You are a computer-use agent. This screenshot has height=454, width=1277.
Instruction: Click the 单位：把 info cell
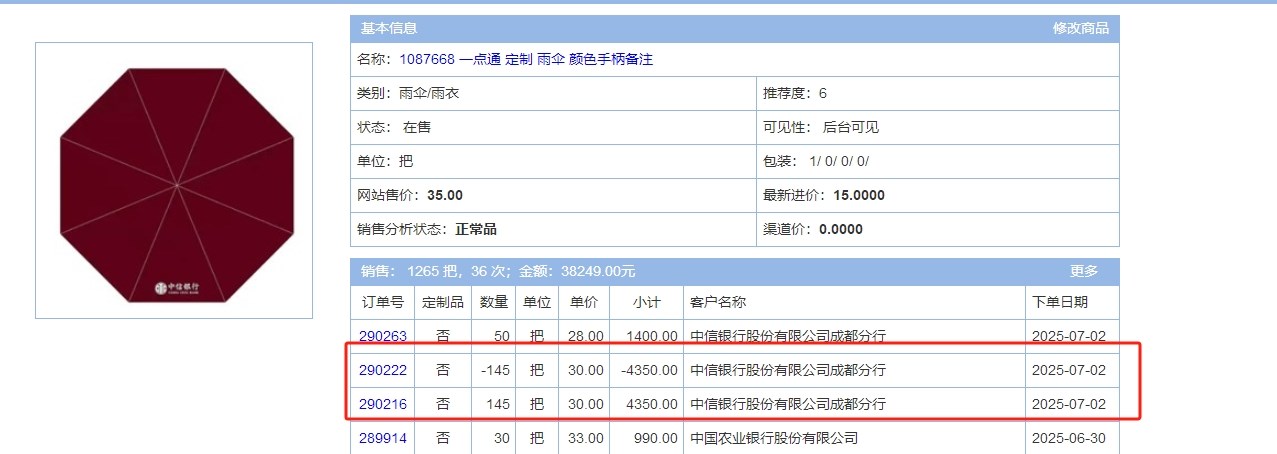[x=553, y=161]
